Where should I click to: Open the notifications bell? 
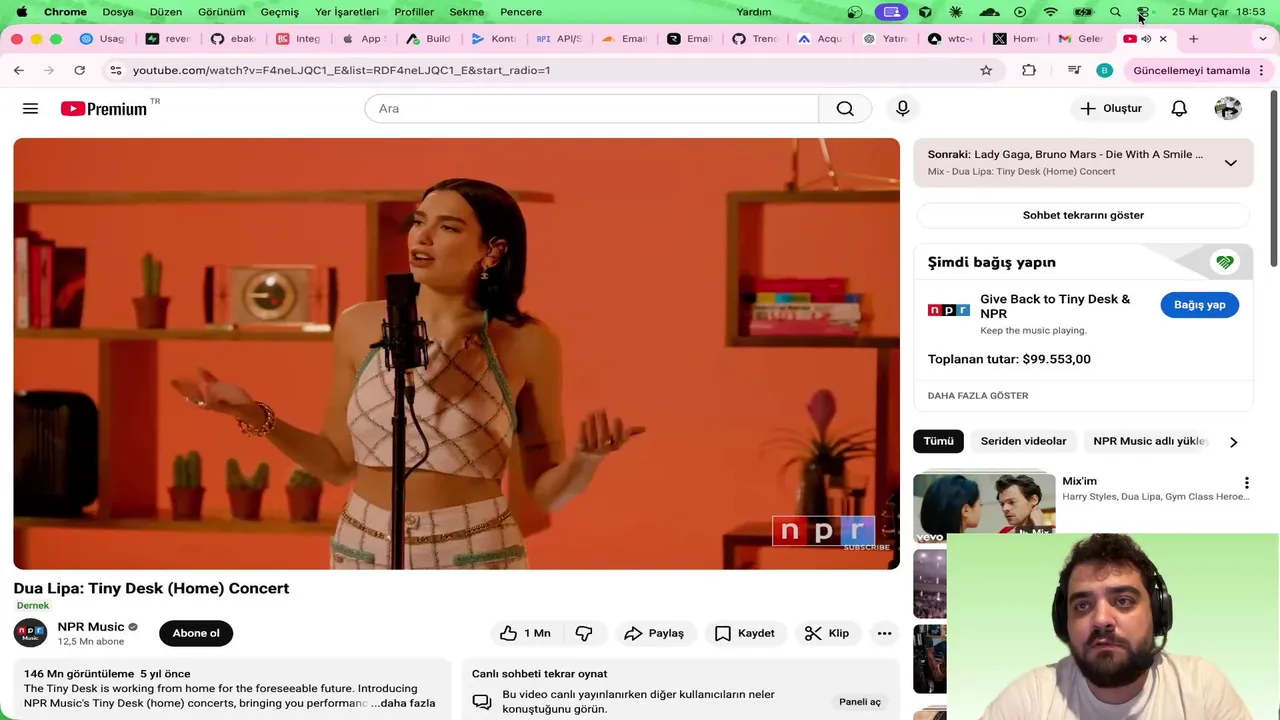[1179, 108]
